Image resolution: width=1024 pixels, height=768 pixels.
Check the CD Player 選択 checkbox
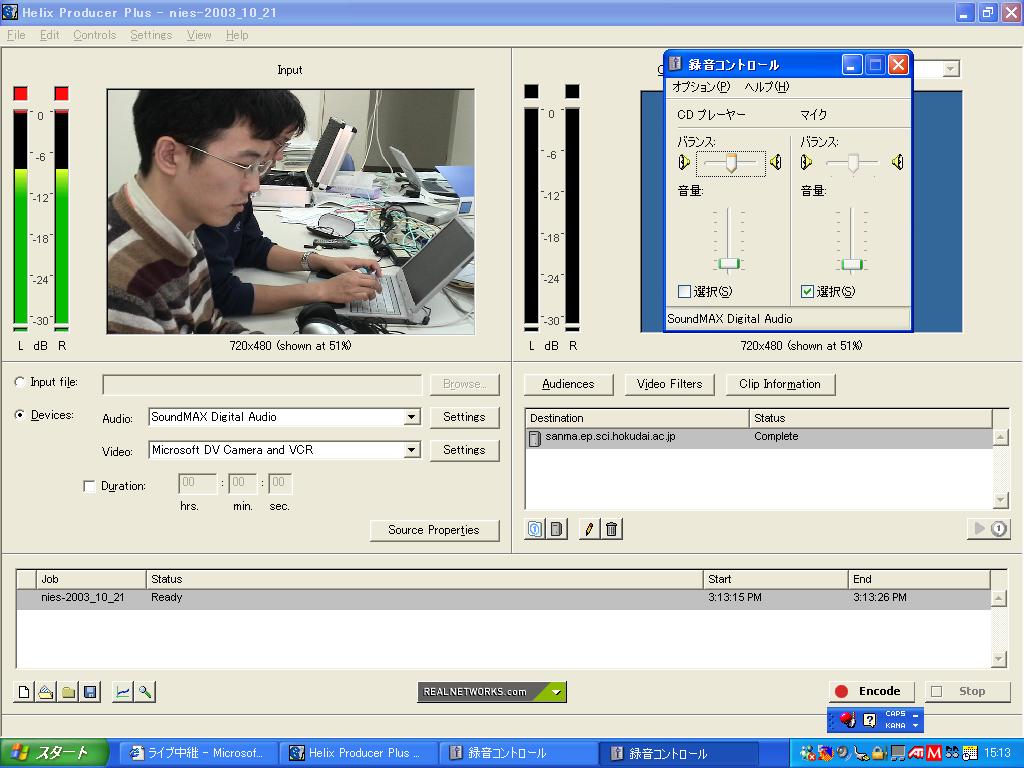685,292
